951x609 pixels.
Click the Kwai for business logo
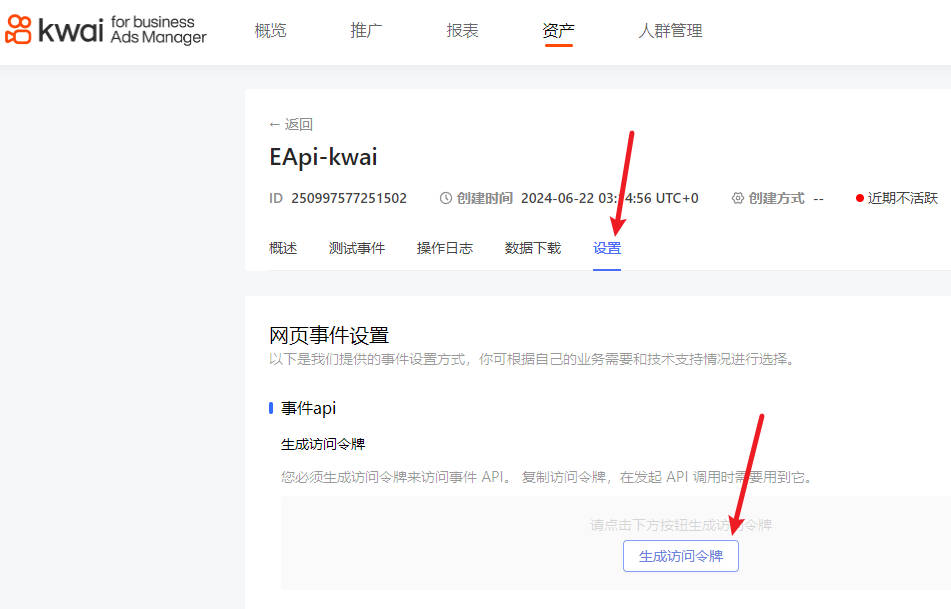(107, 30)
